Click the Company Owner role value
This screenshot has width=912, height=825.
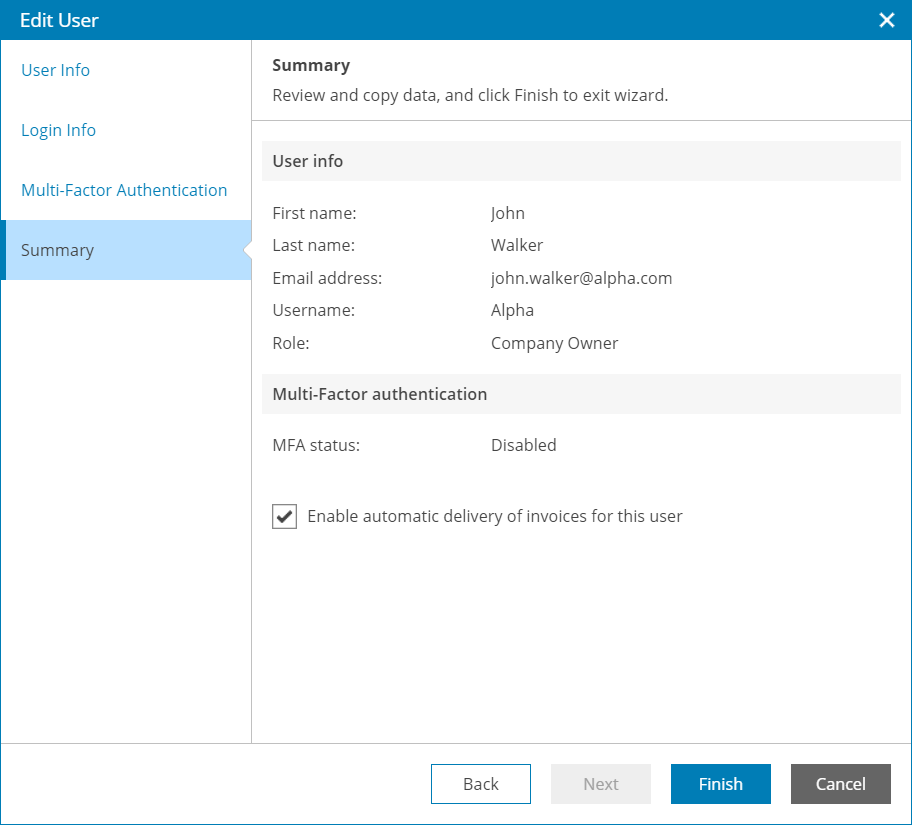click(554, 343)
